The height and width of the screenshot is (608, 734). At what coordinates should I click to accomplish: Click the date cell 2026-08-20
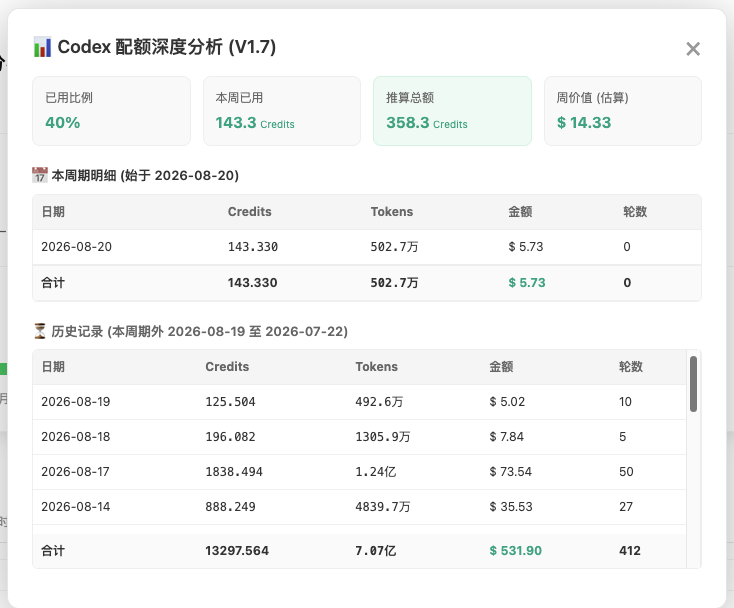point(76,247)
